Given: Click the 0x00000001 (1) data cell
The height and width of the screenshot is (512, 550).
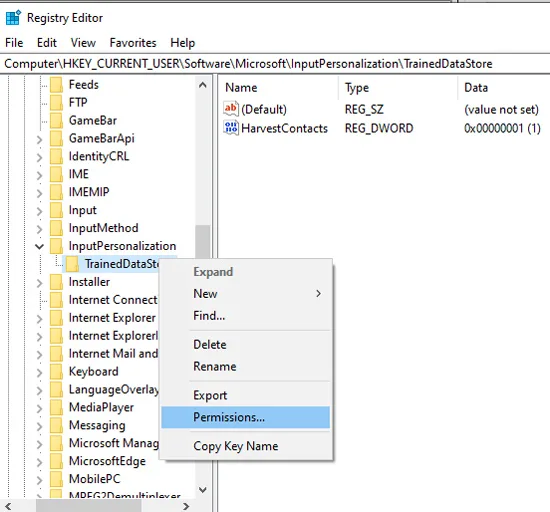Looking at the screenshot, I should point(502,128).
